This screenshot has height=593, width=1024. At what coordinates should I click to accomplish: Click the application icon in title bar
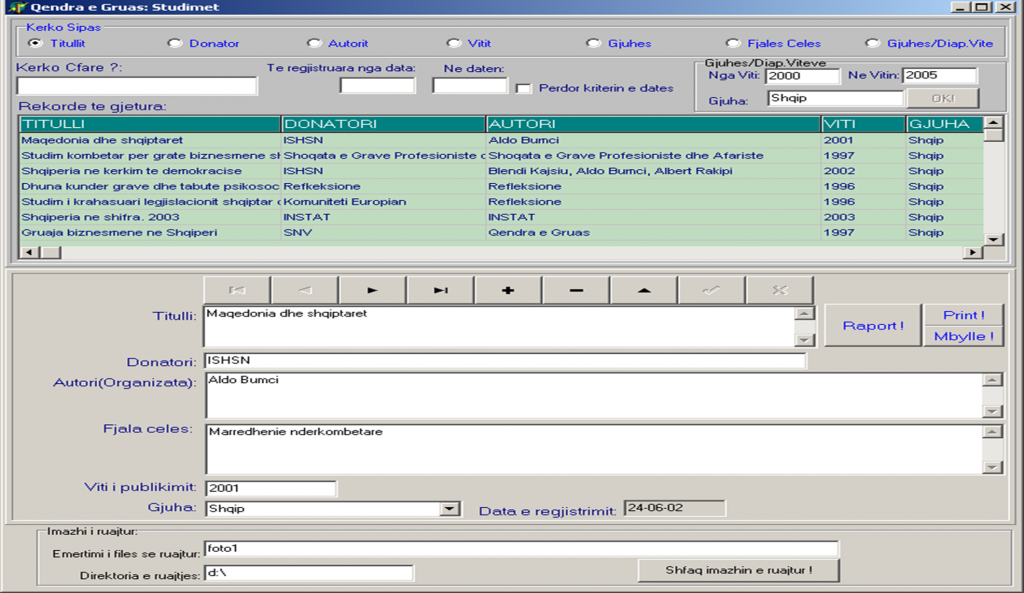click(x=17, y=7)
